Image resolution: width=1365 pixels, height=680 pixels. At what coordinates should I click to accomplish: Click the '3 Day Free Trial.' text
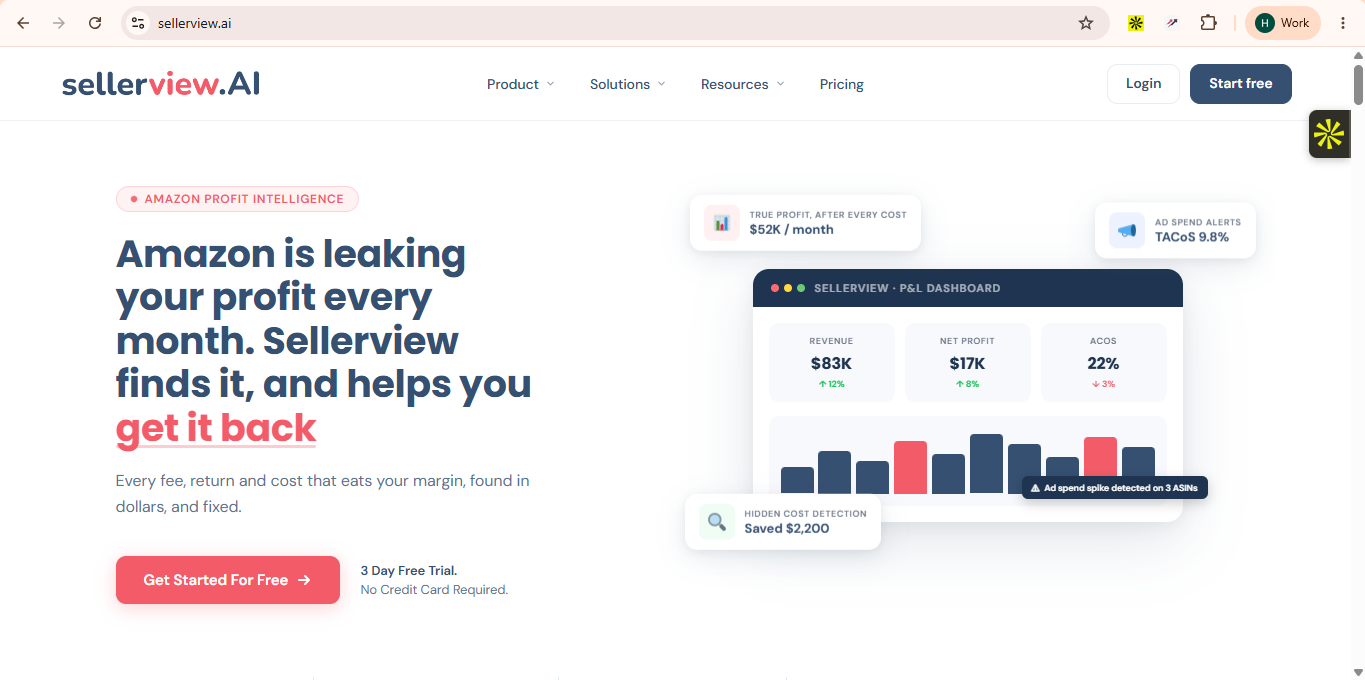(x=409, y=571)
